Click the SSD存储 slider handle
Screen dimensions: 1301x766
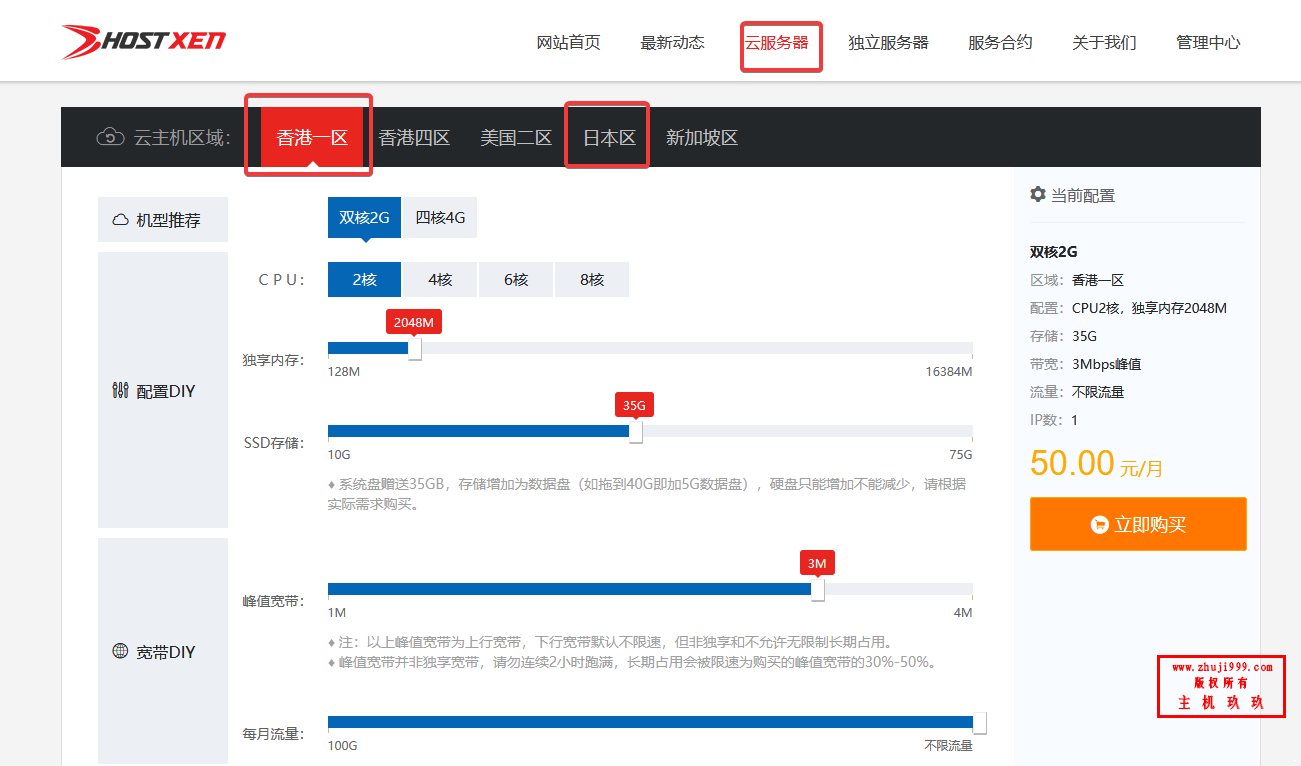coord(636,432)
